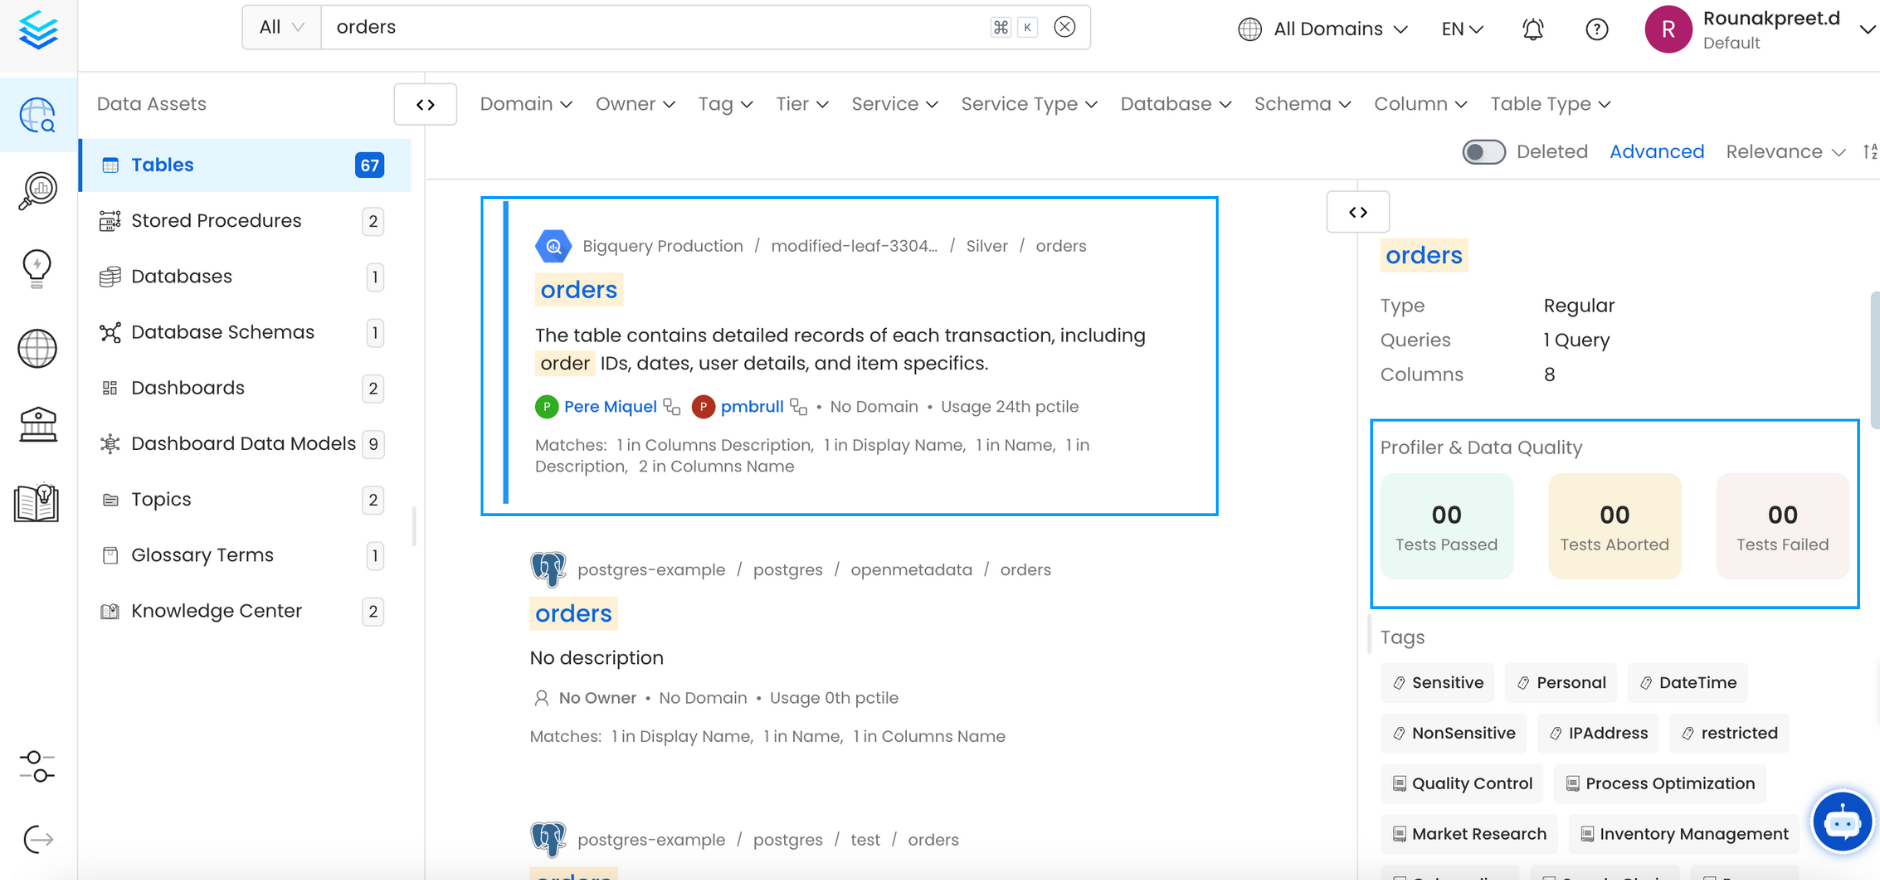The width and height of the screenshot is (1880, 880).
Task: Collapse the orders summary panel
Action: point(1358,212)
